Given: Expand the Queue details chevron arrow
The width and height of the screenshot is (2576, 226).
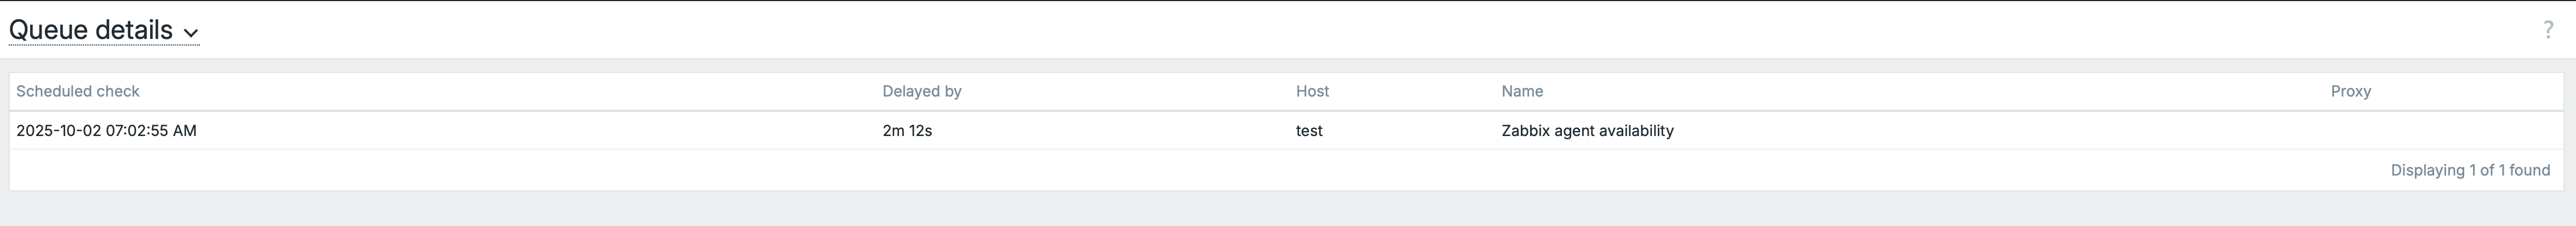Looking at the screenshot, I should [191, 33].
